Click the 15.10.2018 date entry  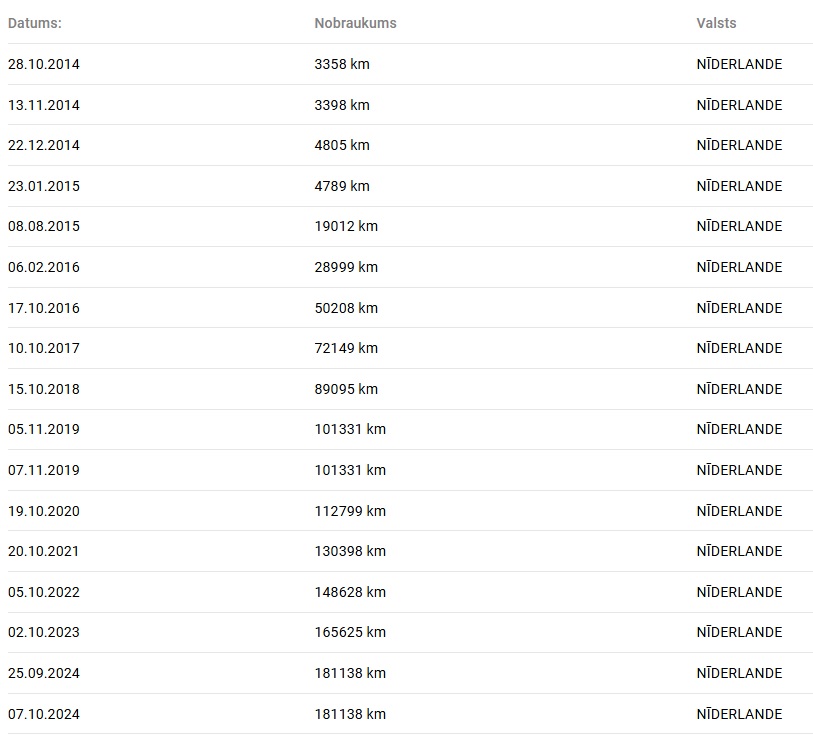point(44,389)
